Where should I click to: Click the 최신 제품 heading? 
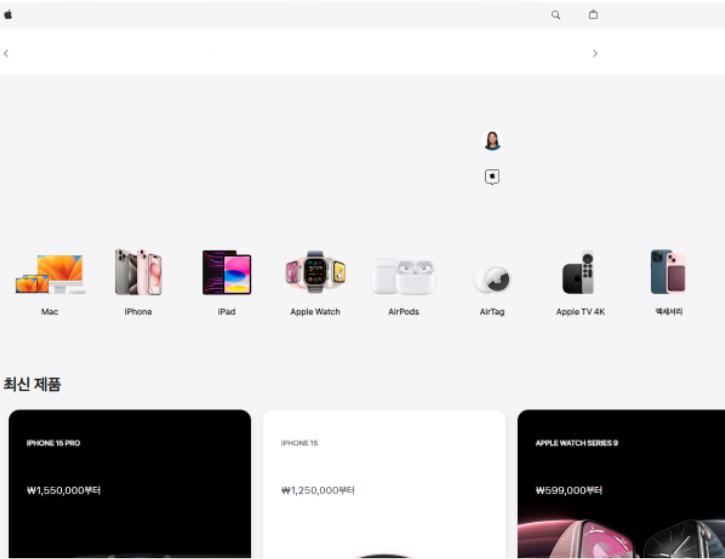[32, 384]
